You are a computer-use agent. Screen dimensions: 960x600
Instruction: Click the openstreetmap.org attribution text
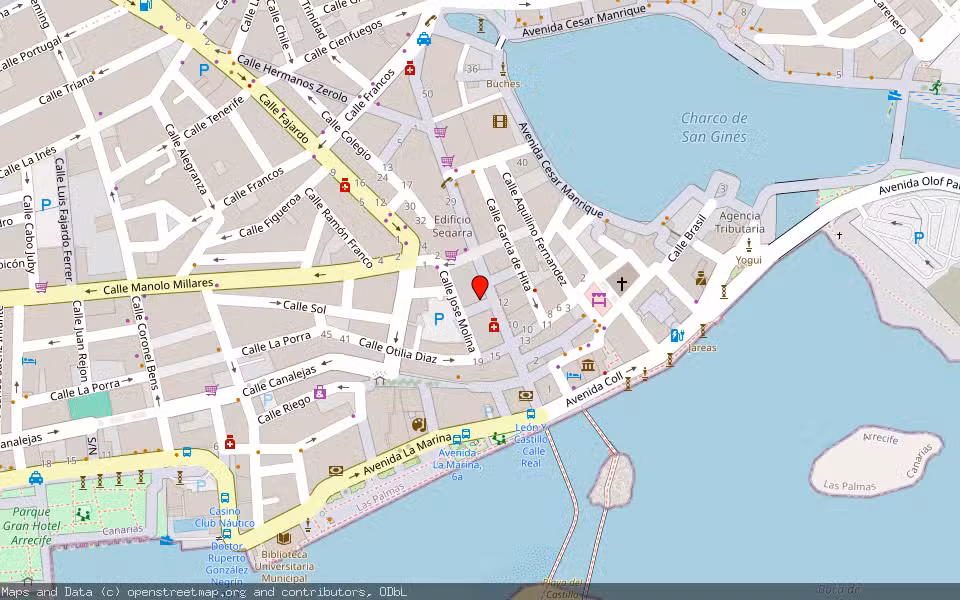186,592
